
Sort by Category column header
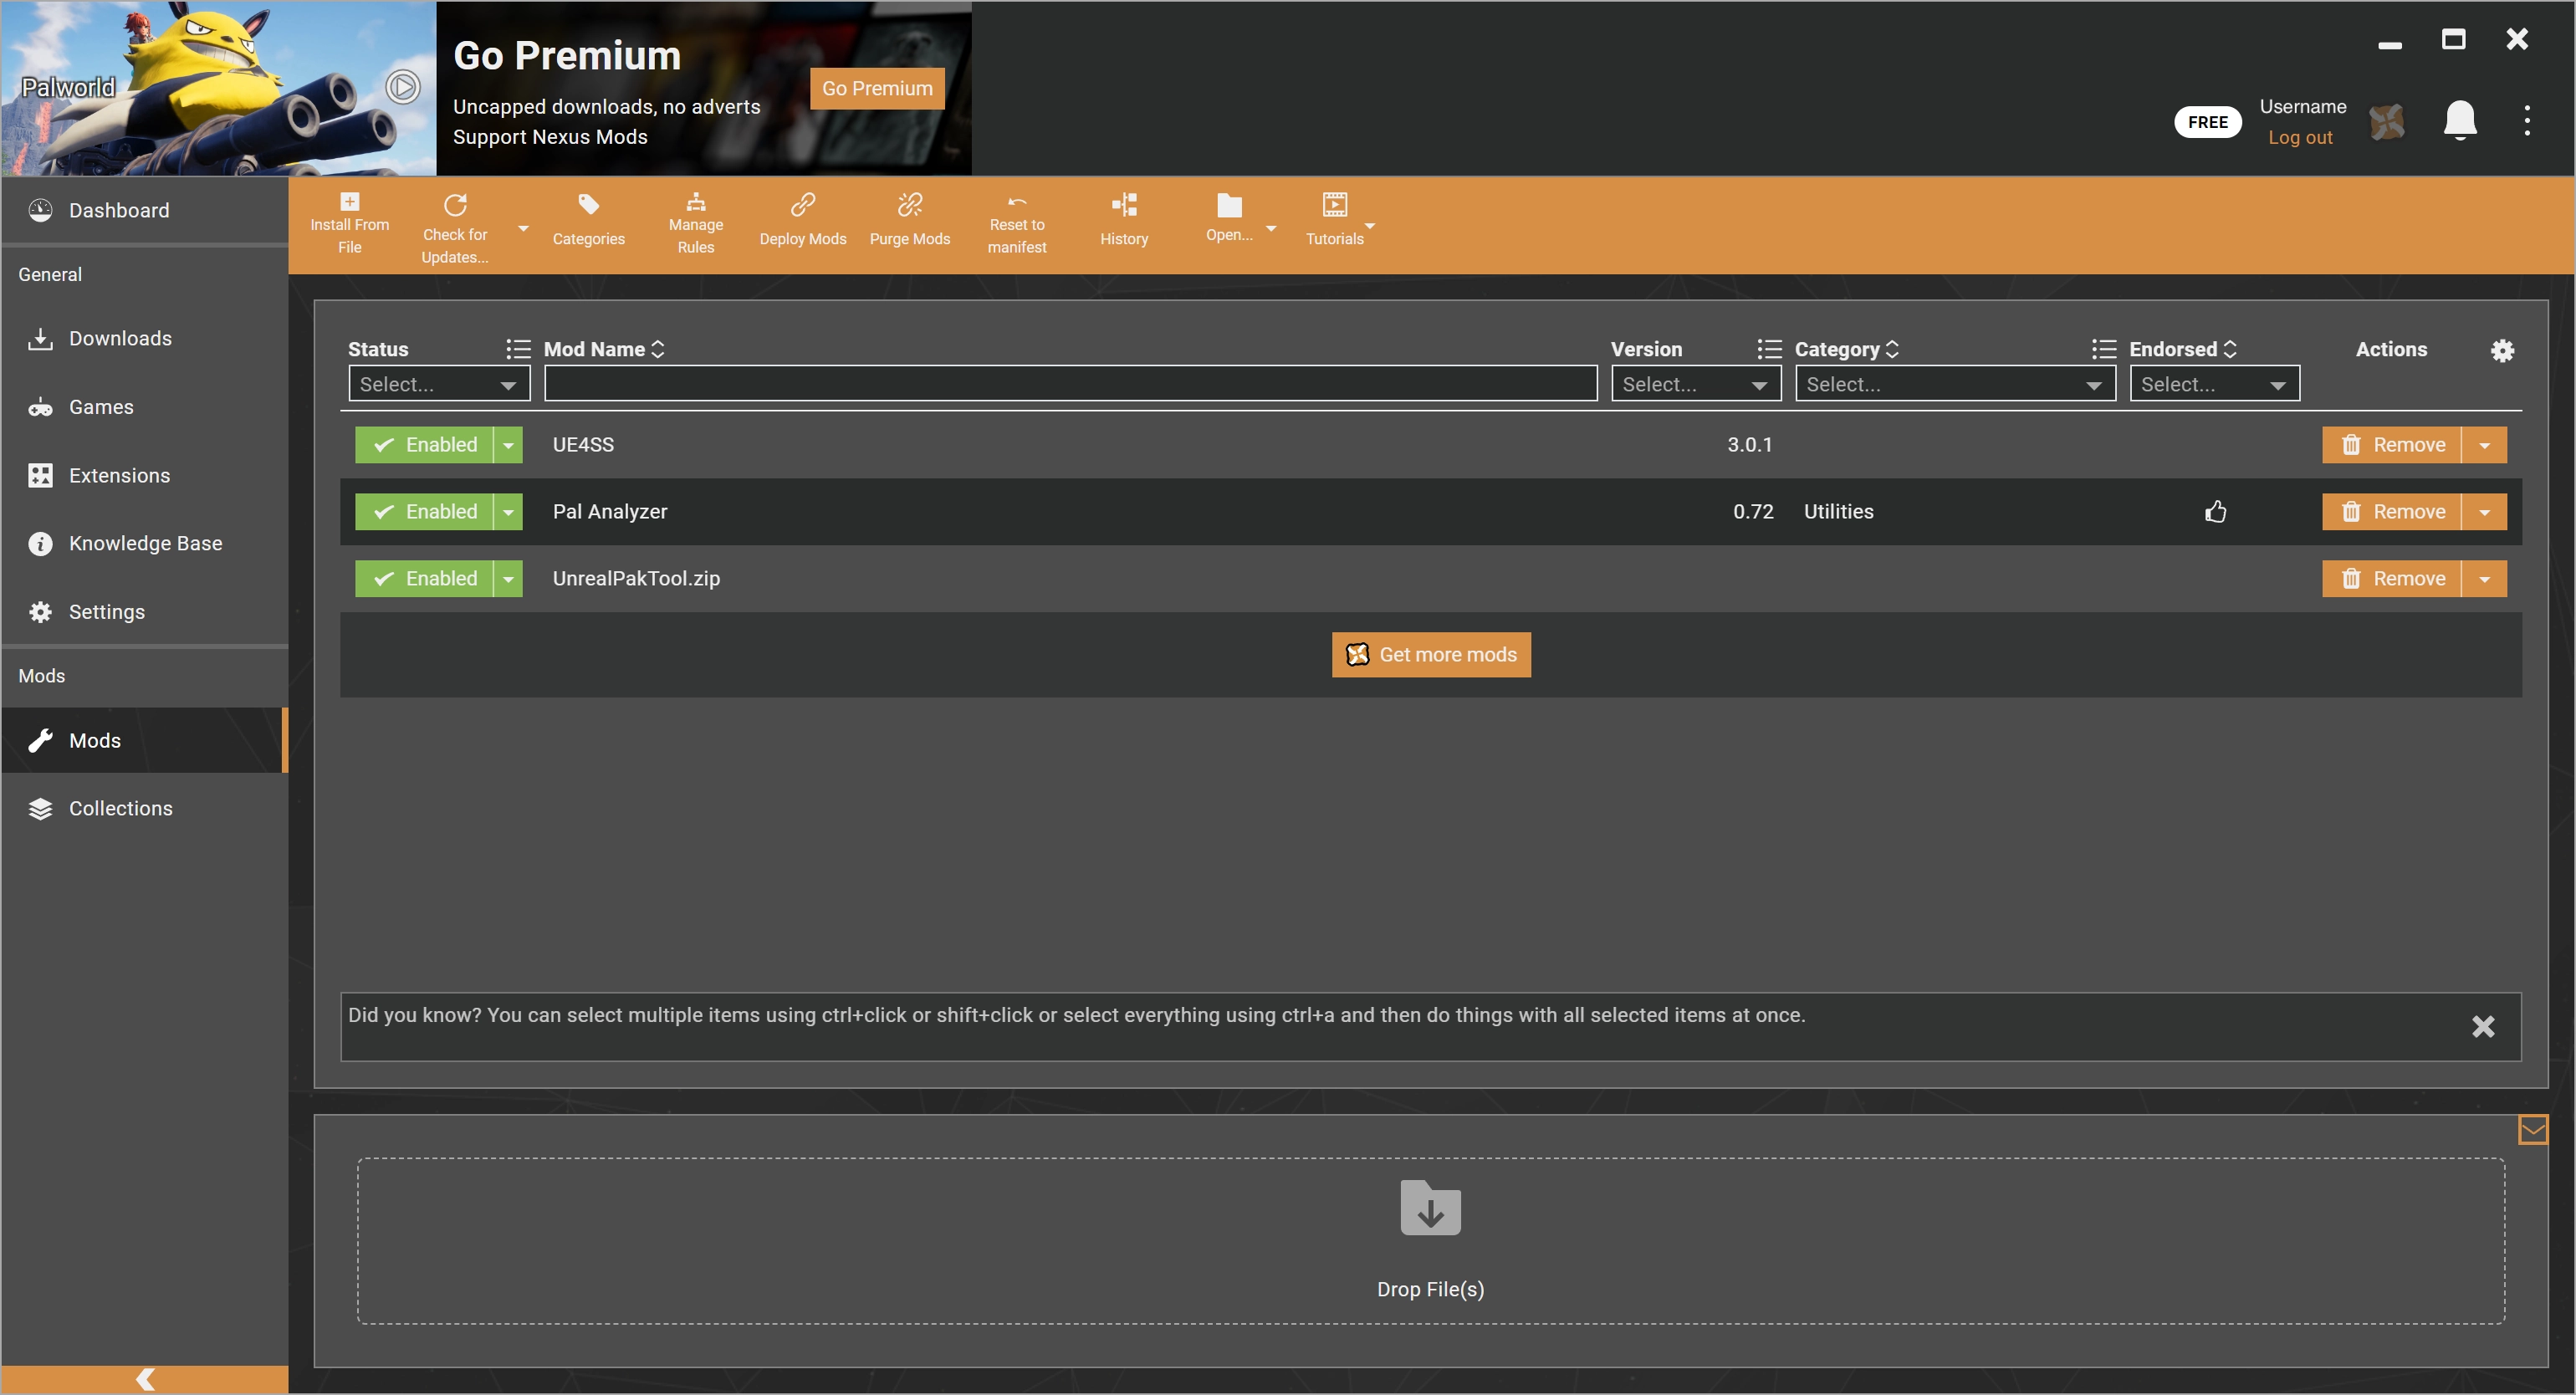pyautogui.click(x=1847, y=349)
